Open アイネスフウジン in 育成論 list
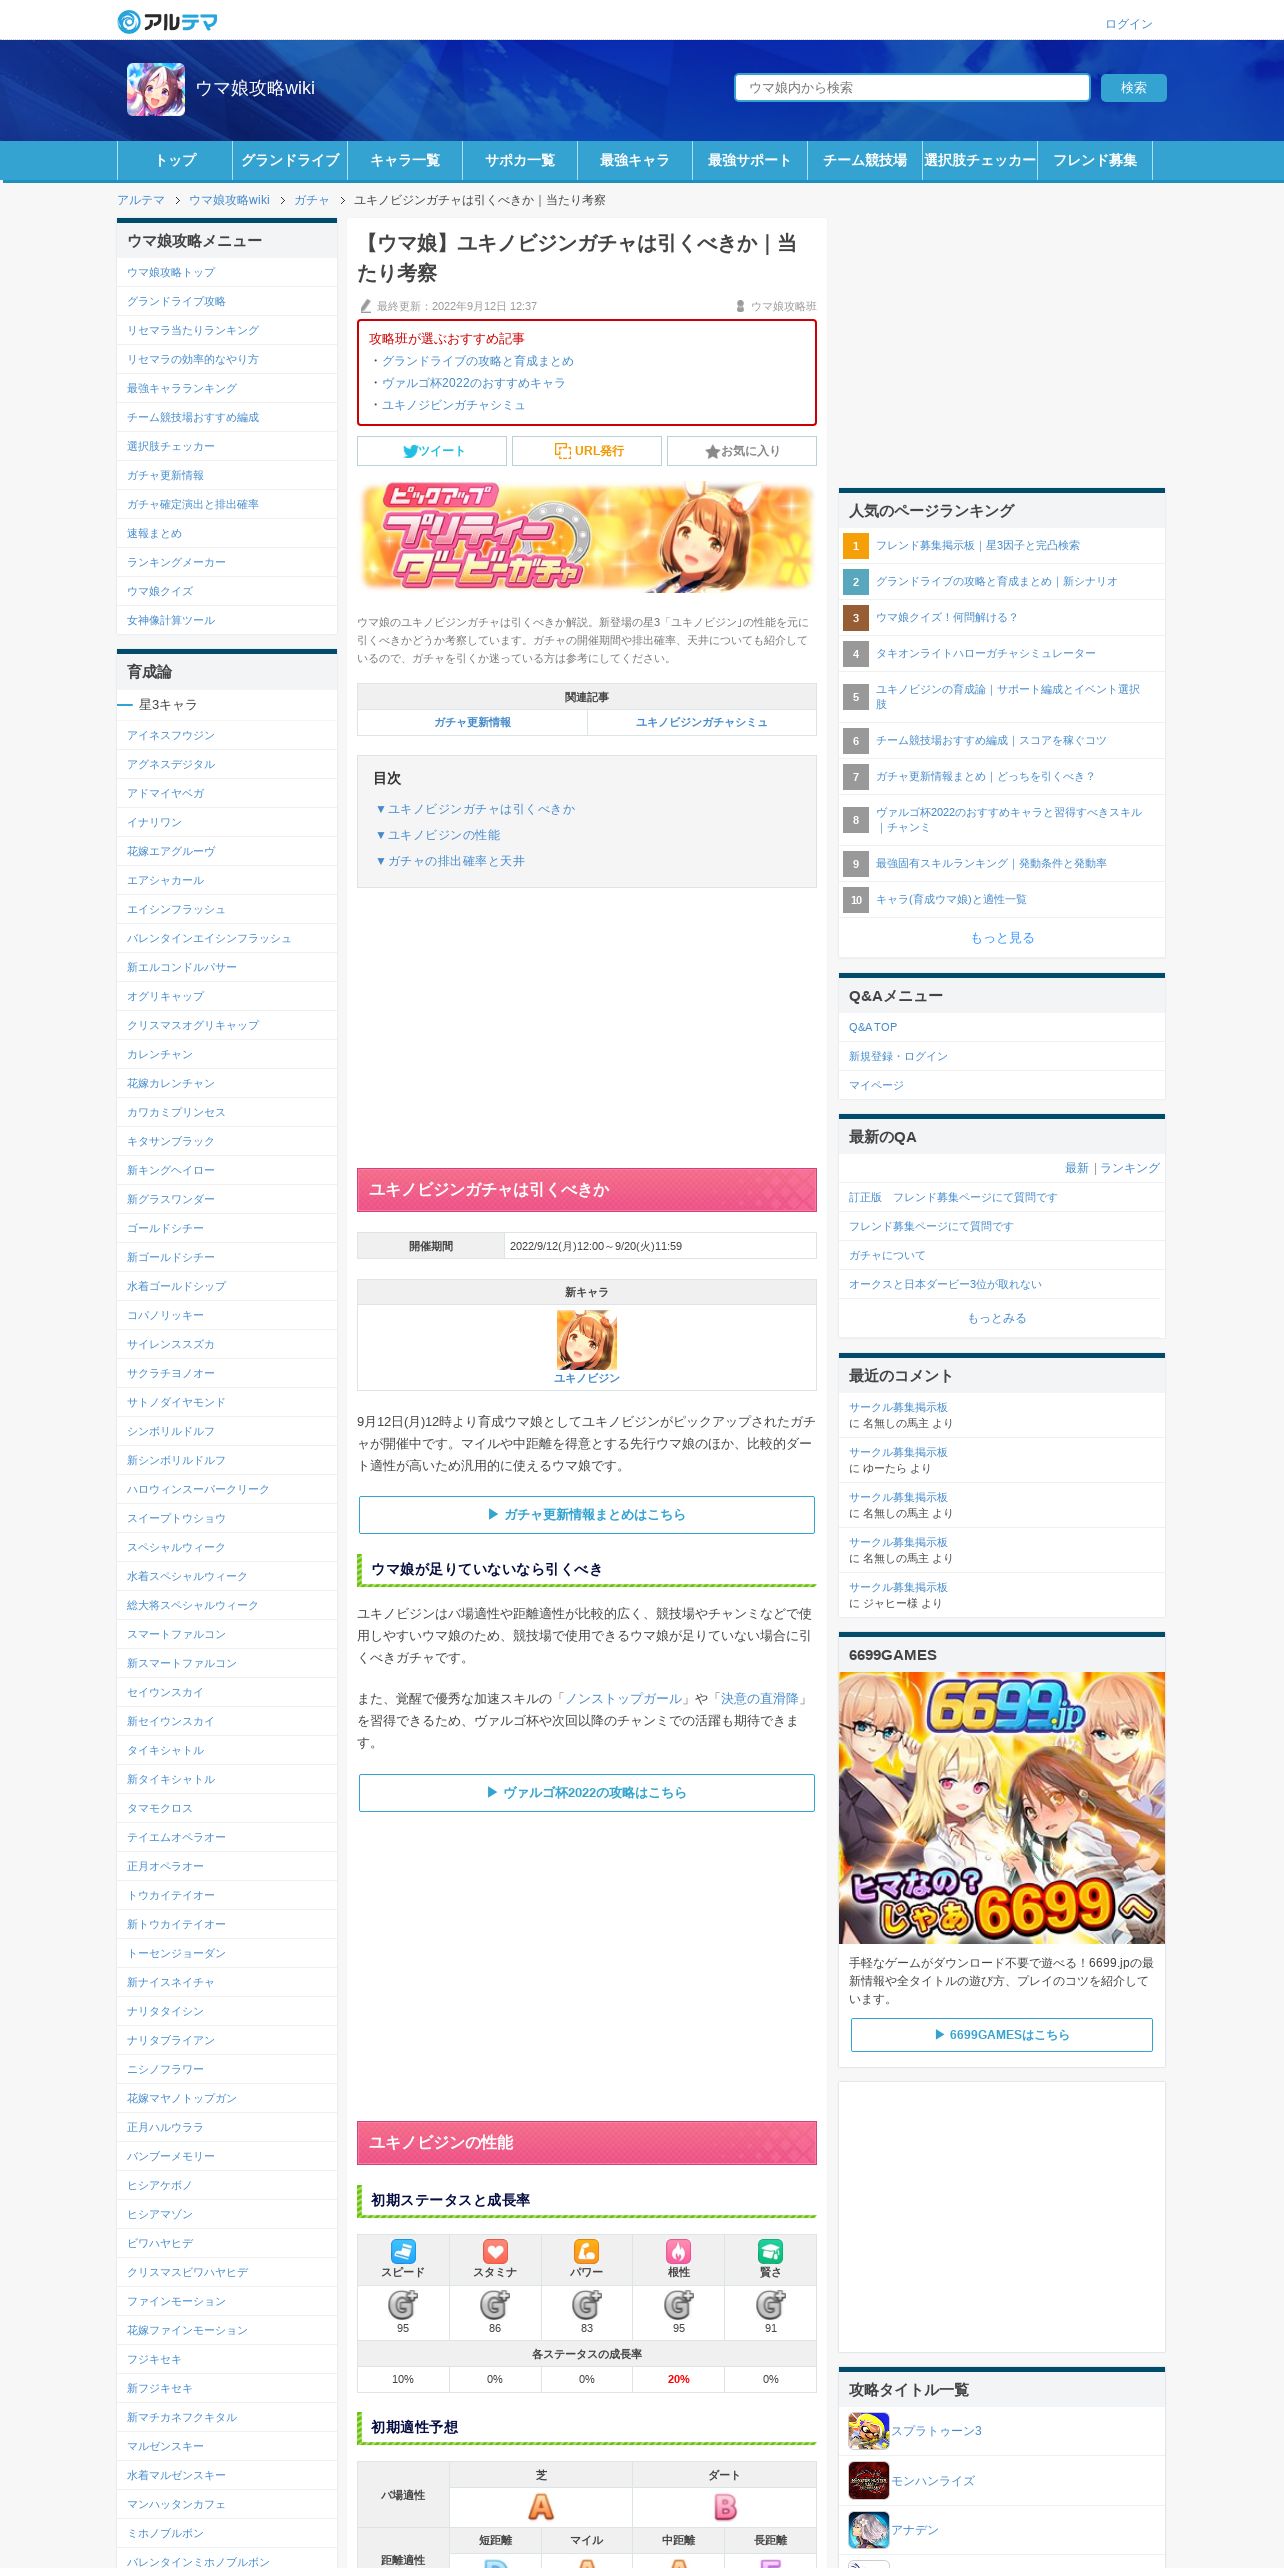This screenshot has height=2568, width=1284. (x=171, y=735)
